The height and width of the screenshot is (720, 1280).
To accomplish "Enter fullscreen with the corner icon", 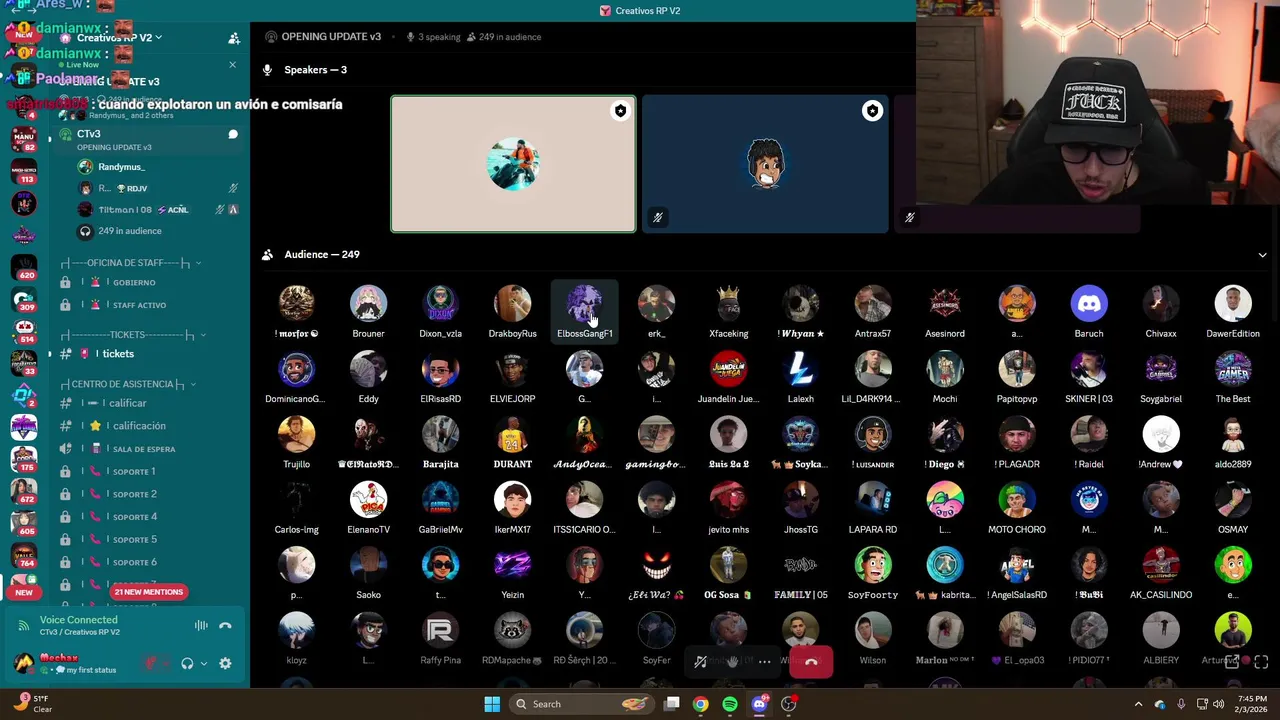I will tap(1261, 662).
